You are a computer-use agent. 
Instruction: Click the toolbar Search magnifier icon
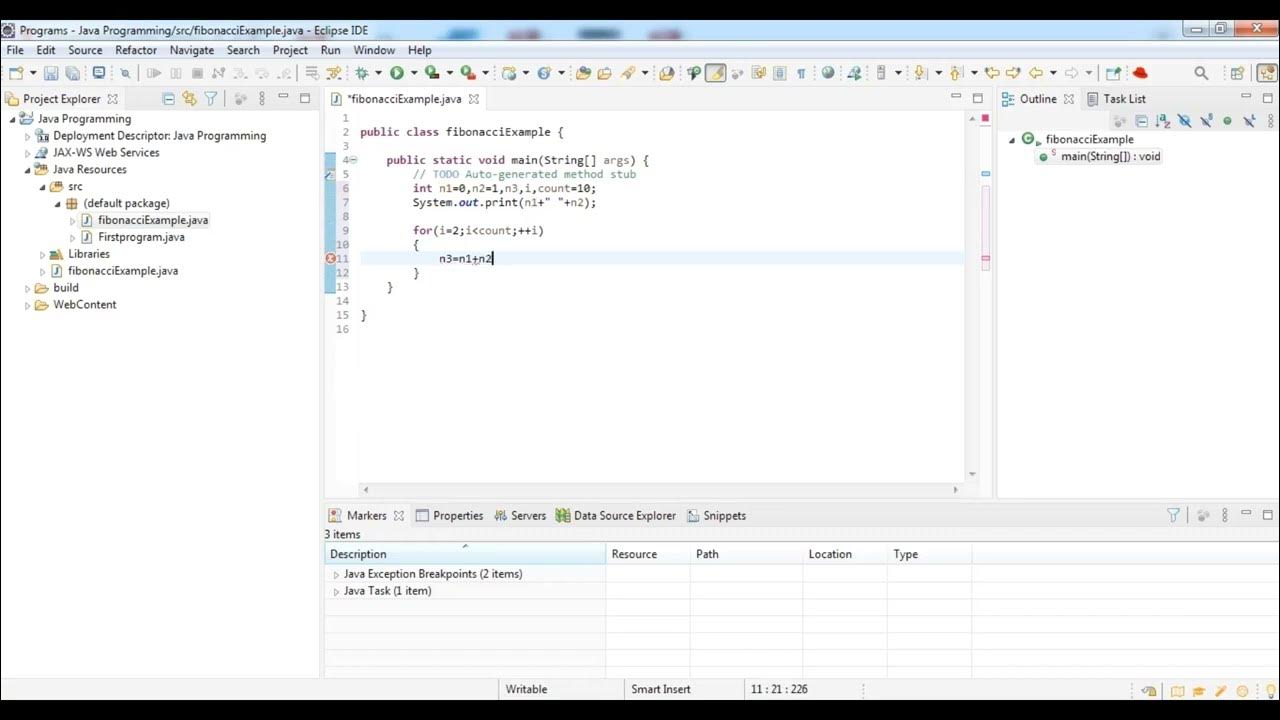pyautogui.click(x=1201, y=73)
